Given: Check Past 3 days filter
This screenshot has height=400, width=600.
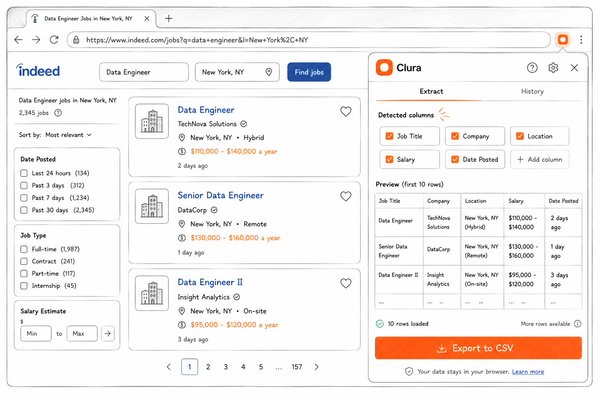Looking at the screenshot, I should pos(24,185).
